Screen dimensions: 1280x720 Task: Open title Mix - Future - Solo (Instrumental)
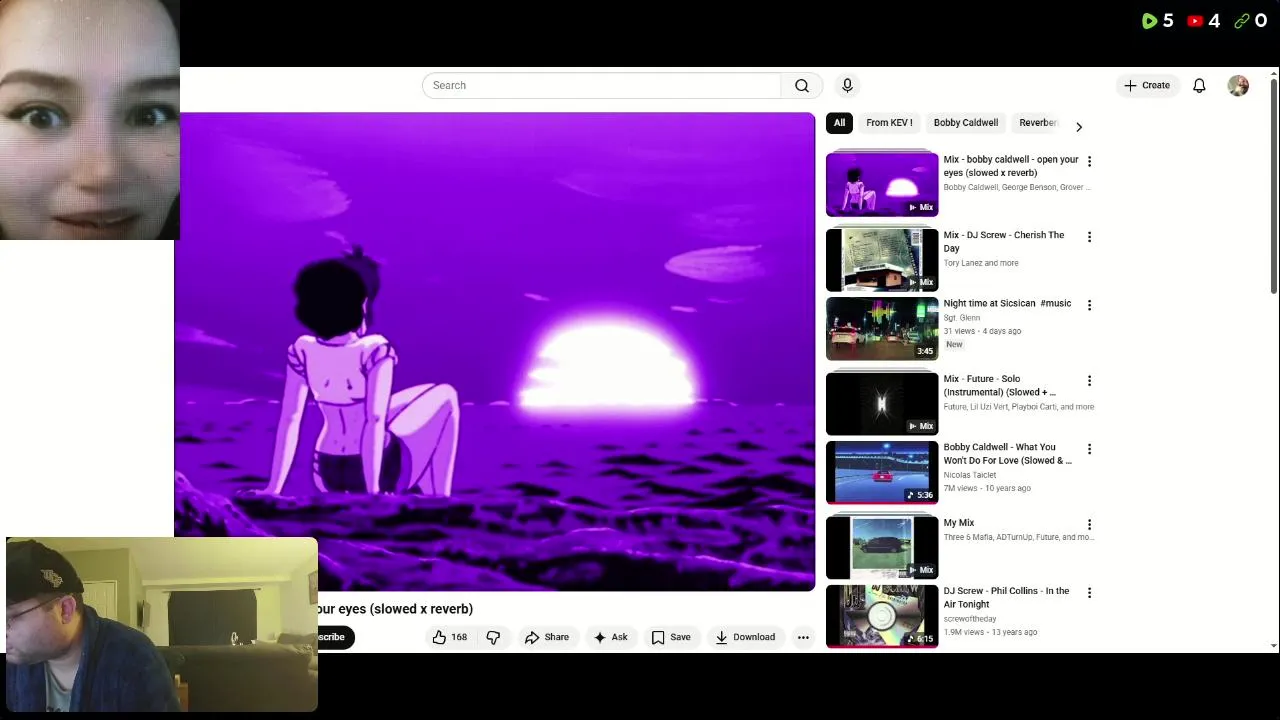point(1000,385)
